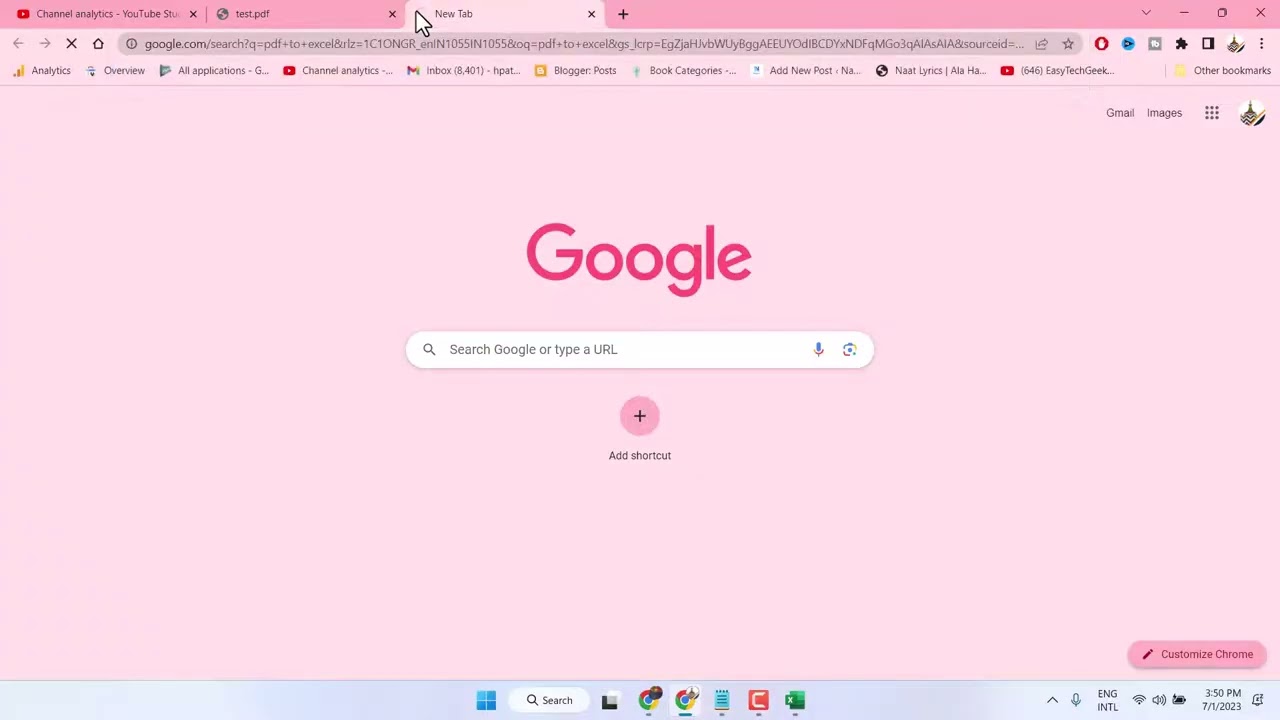Open the Blogger: Posts bookmark
Screen dimensions: 1280x720
pyautogui.click(x=576, y=71)
